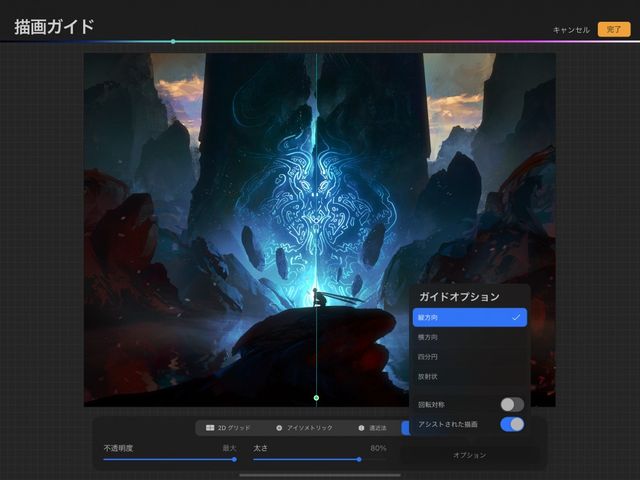Choose 四分円 (quadrant) symmetry option
Image resolution: width=640 pixels, height=480 pixels.
click(x=469, y=357)
